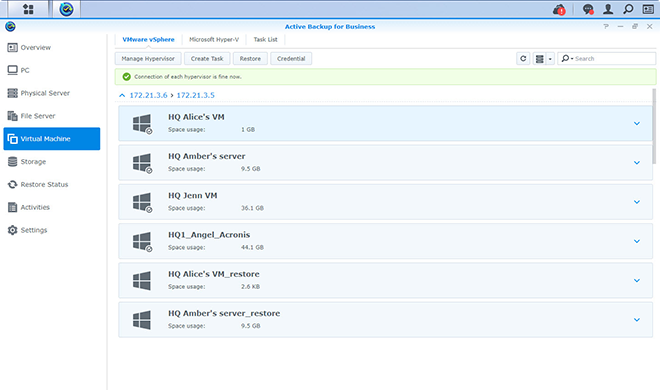Open the DSM main menu grid icon
Screen dimensions: 660x390
click(x=28, y=9)
